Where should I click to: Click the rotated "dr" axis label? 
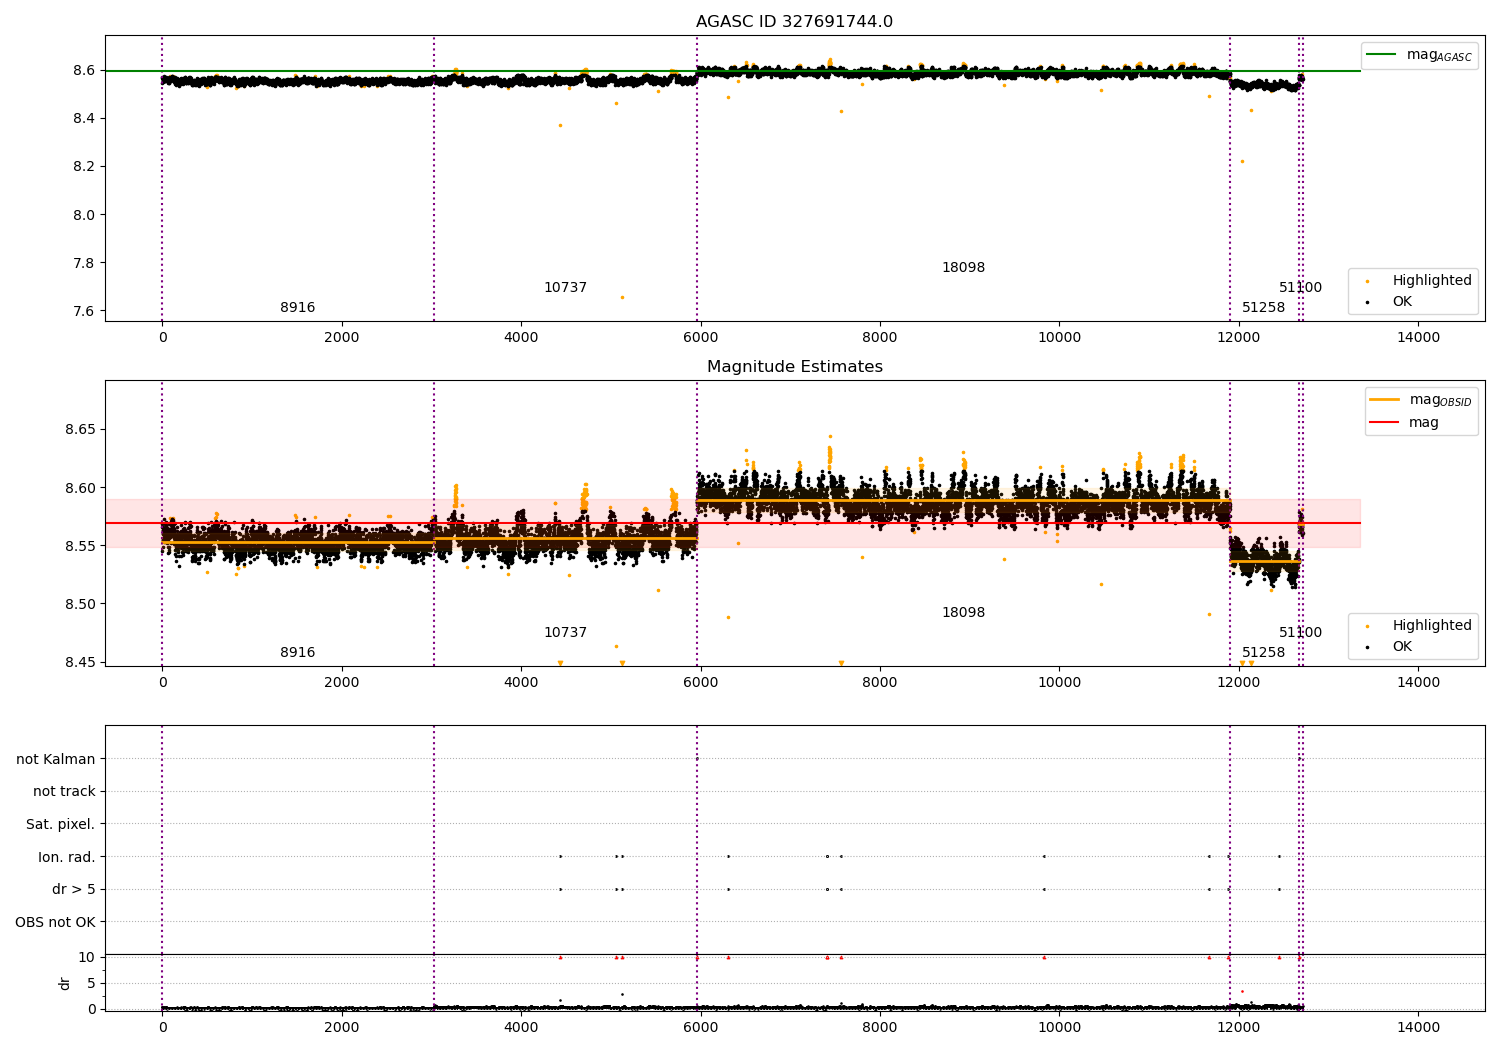point(65,983)
